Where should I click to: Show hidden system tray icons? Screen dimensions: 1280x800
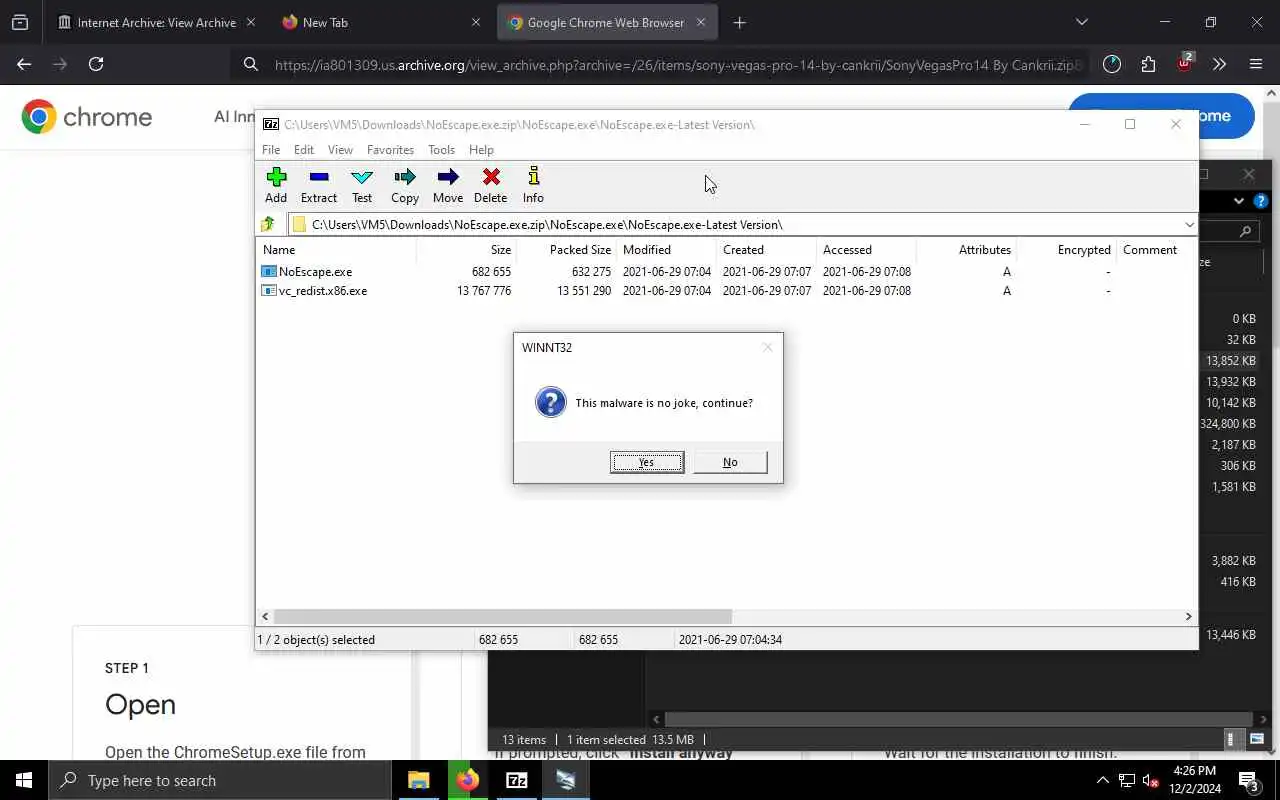click(x=1103, y=780)
